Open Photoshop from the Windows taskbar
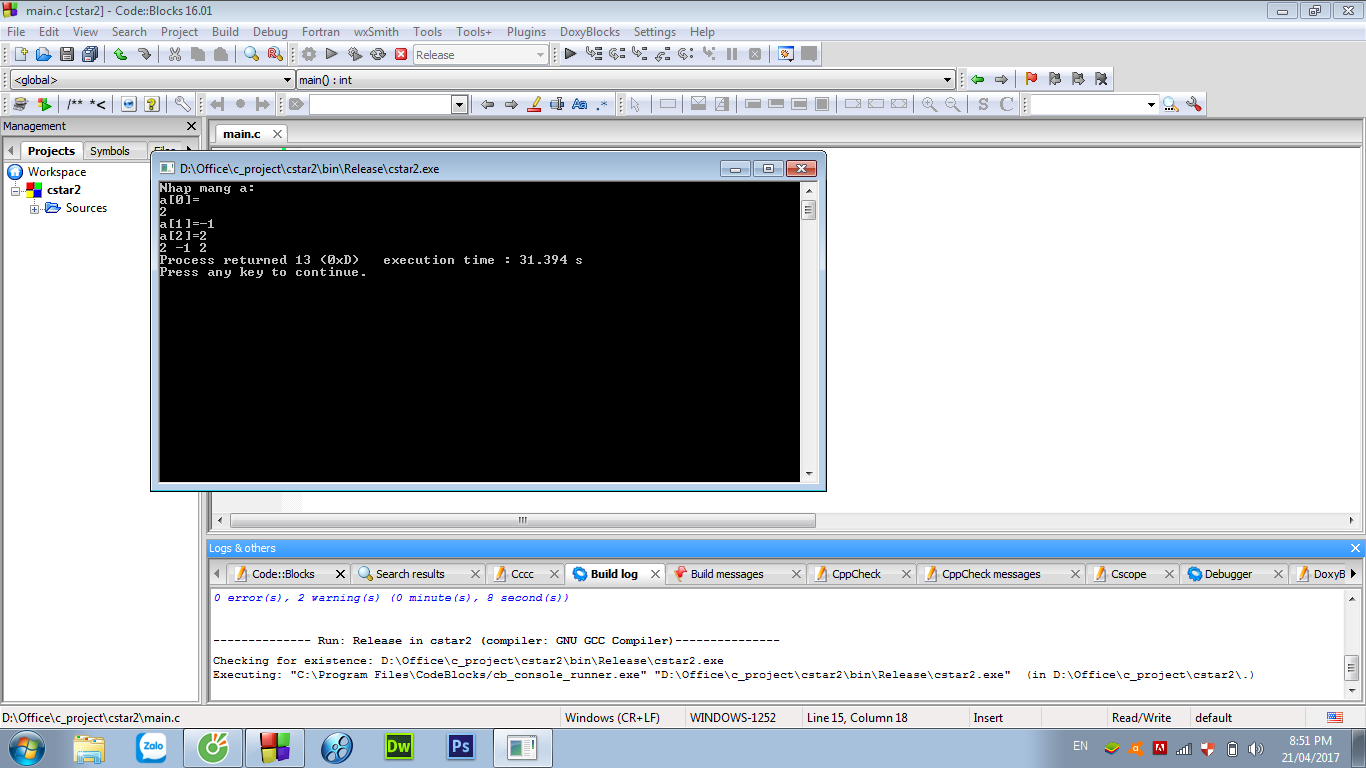Viewport: 1366px width, 768px height. point(461,747)
